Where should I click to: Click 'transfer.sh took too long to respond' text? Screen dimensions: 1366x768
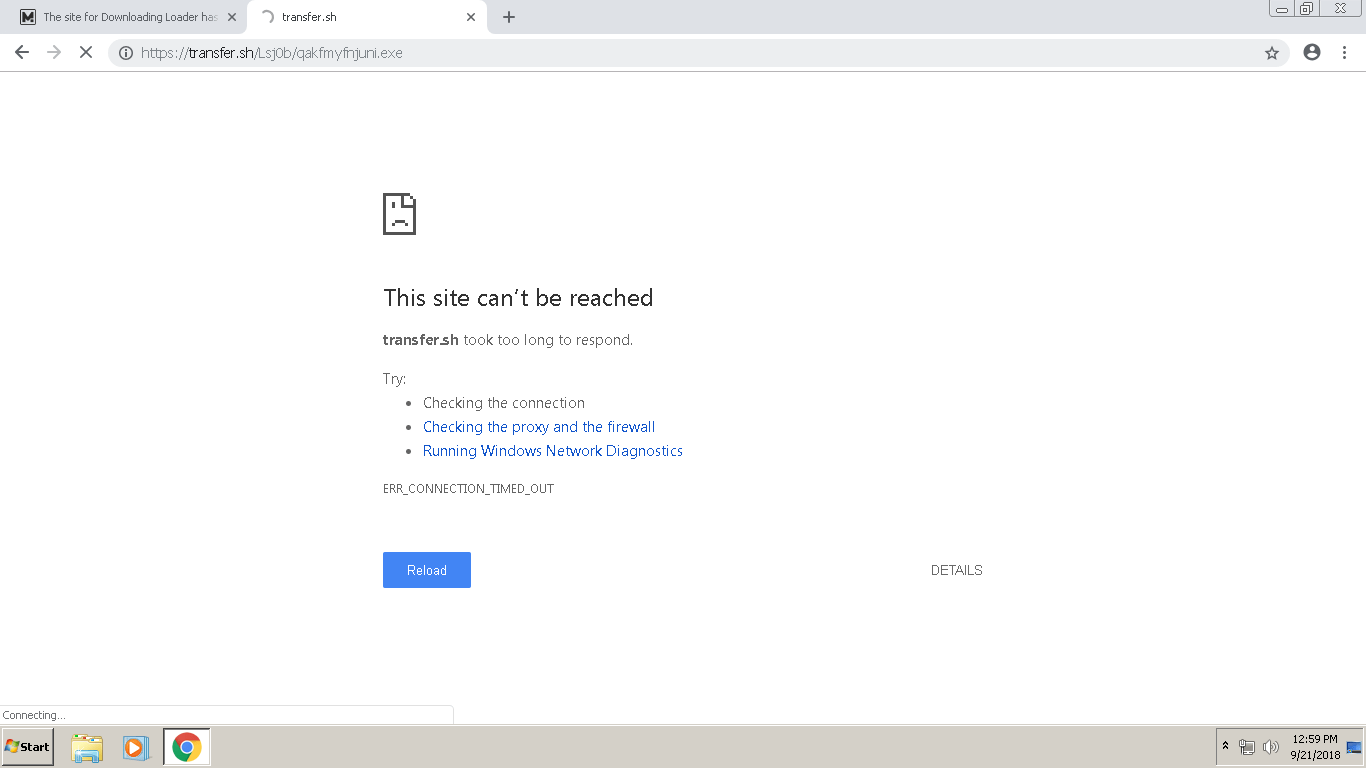[508, 340]
